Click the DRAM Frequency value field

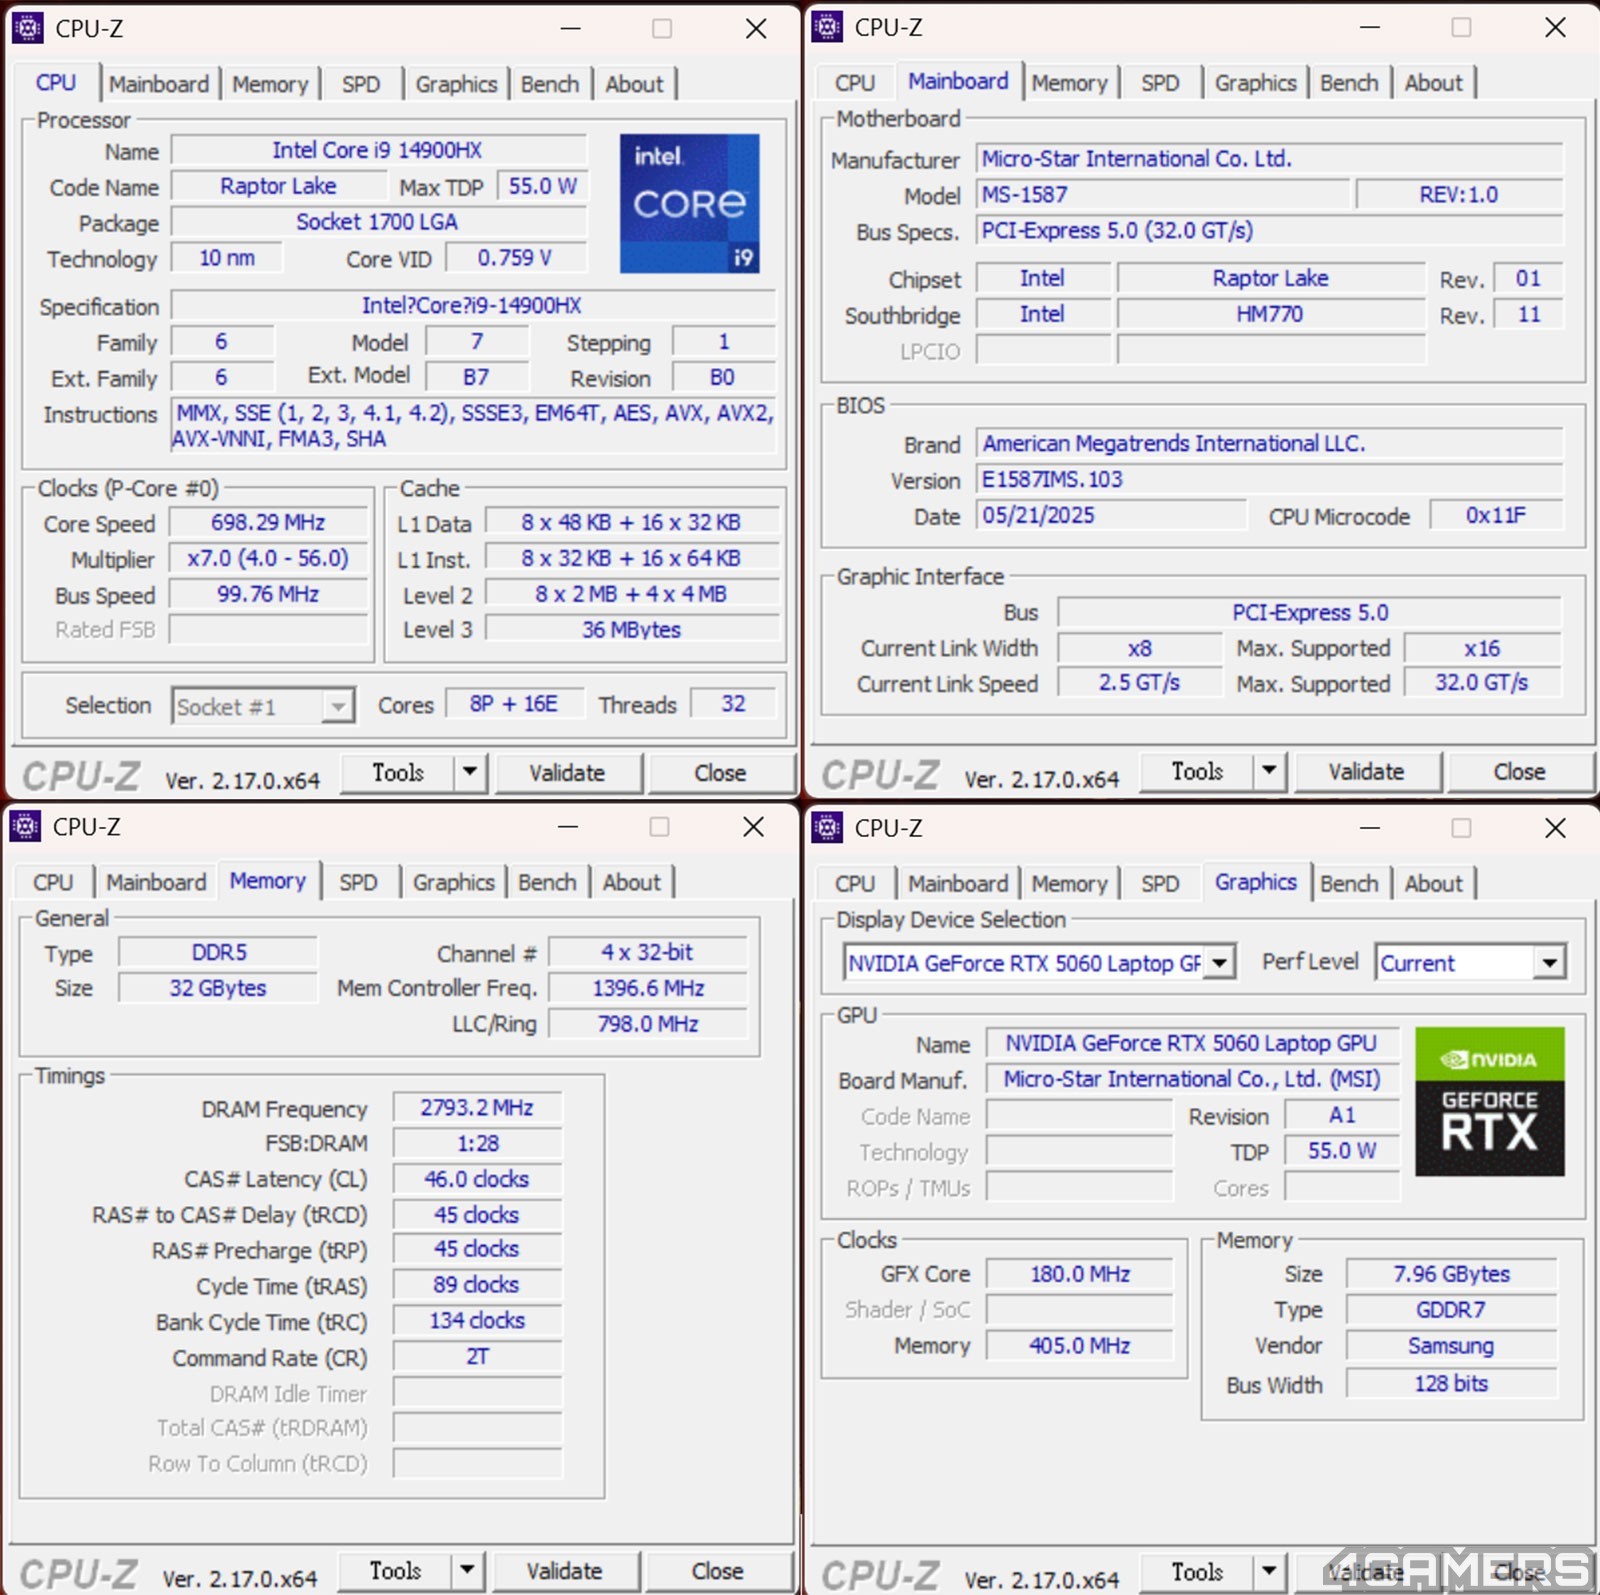[x=477, y=1108]
